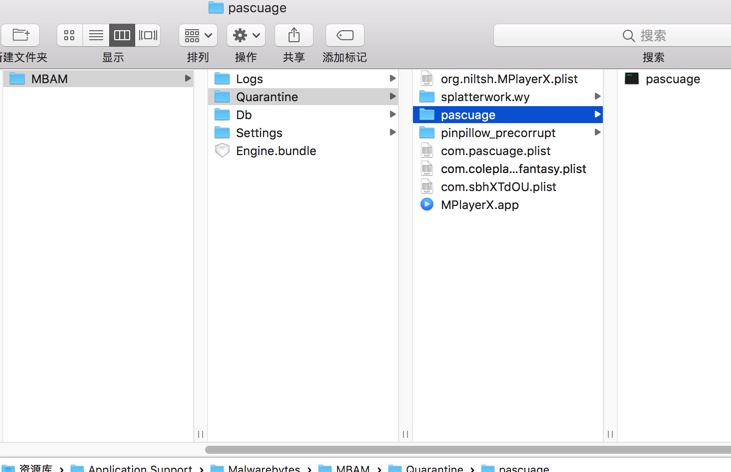Image resolution: width=731 pixels, height=472 pixels.
Task: Click the highlighted pascuage folder icon
Action: click(427, 115)
